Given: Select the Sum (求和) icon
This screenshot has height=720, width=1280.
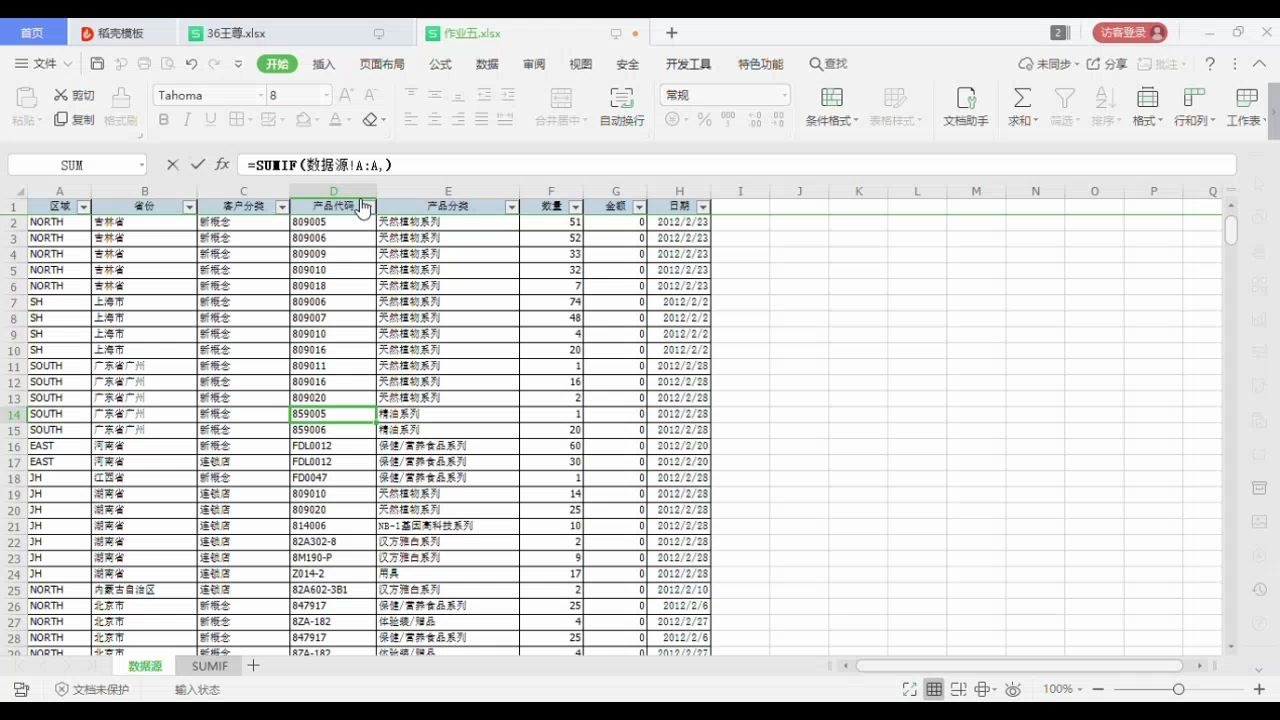Looking at the screenshot, I should point(1022,99).
